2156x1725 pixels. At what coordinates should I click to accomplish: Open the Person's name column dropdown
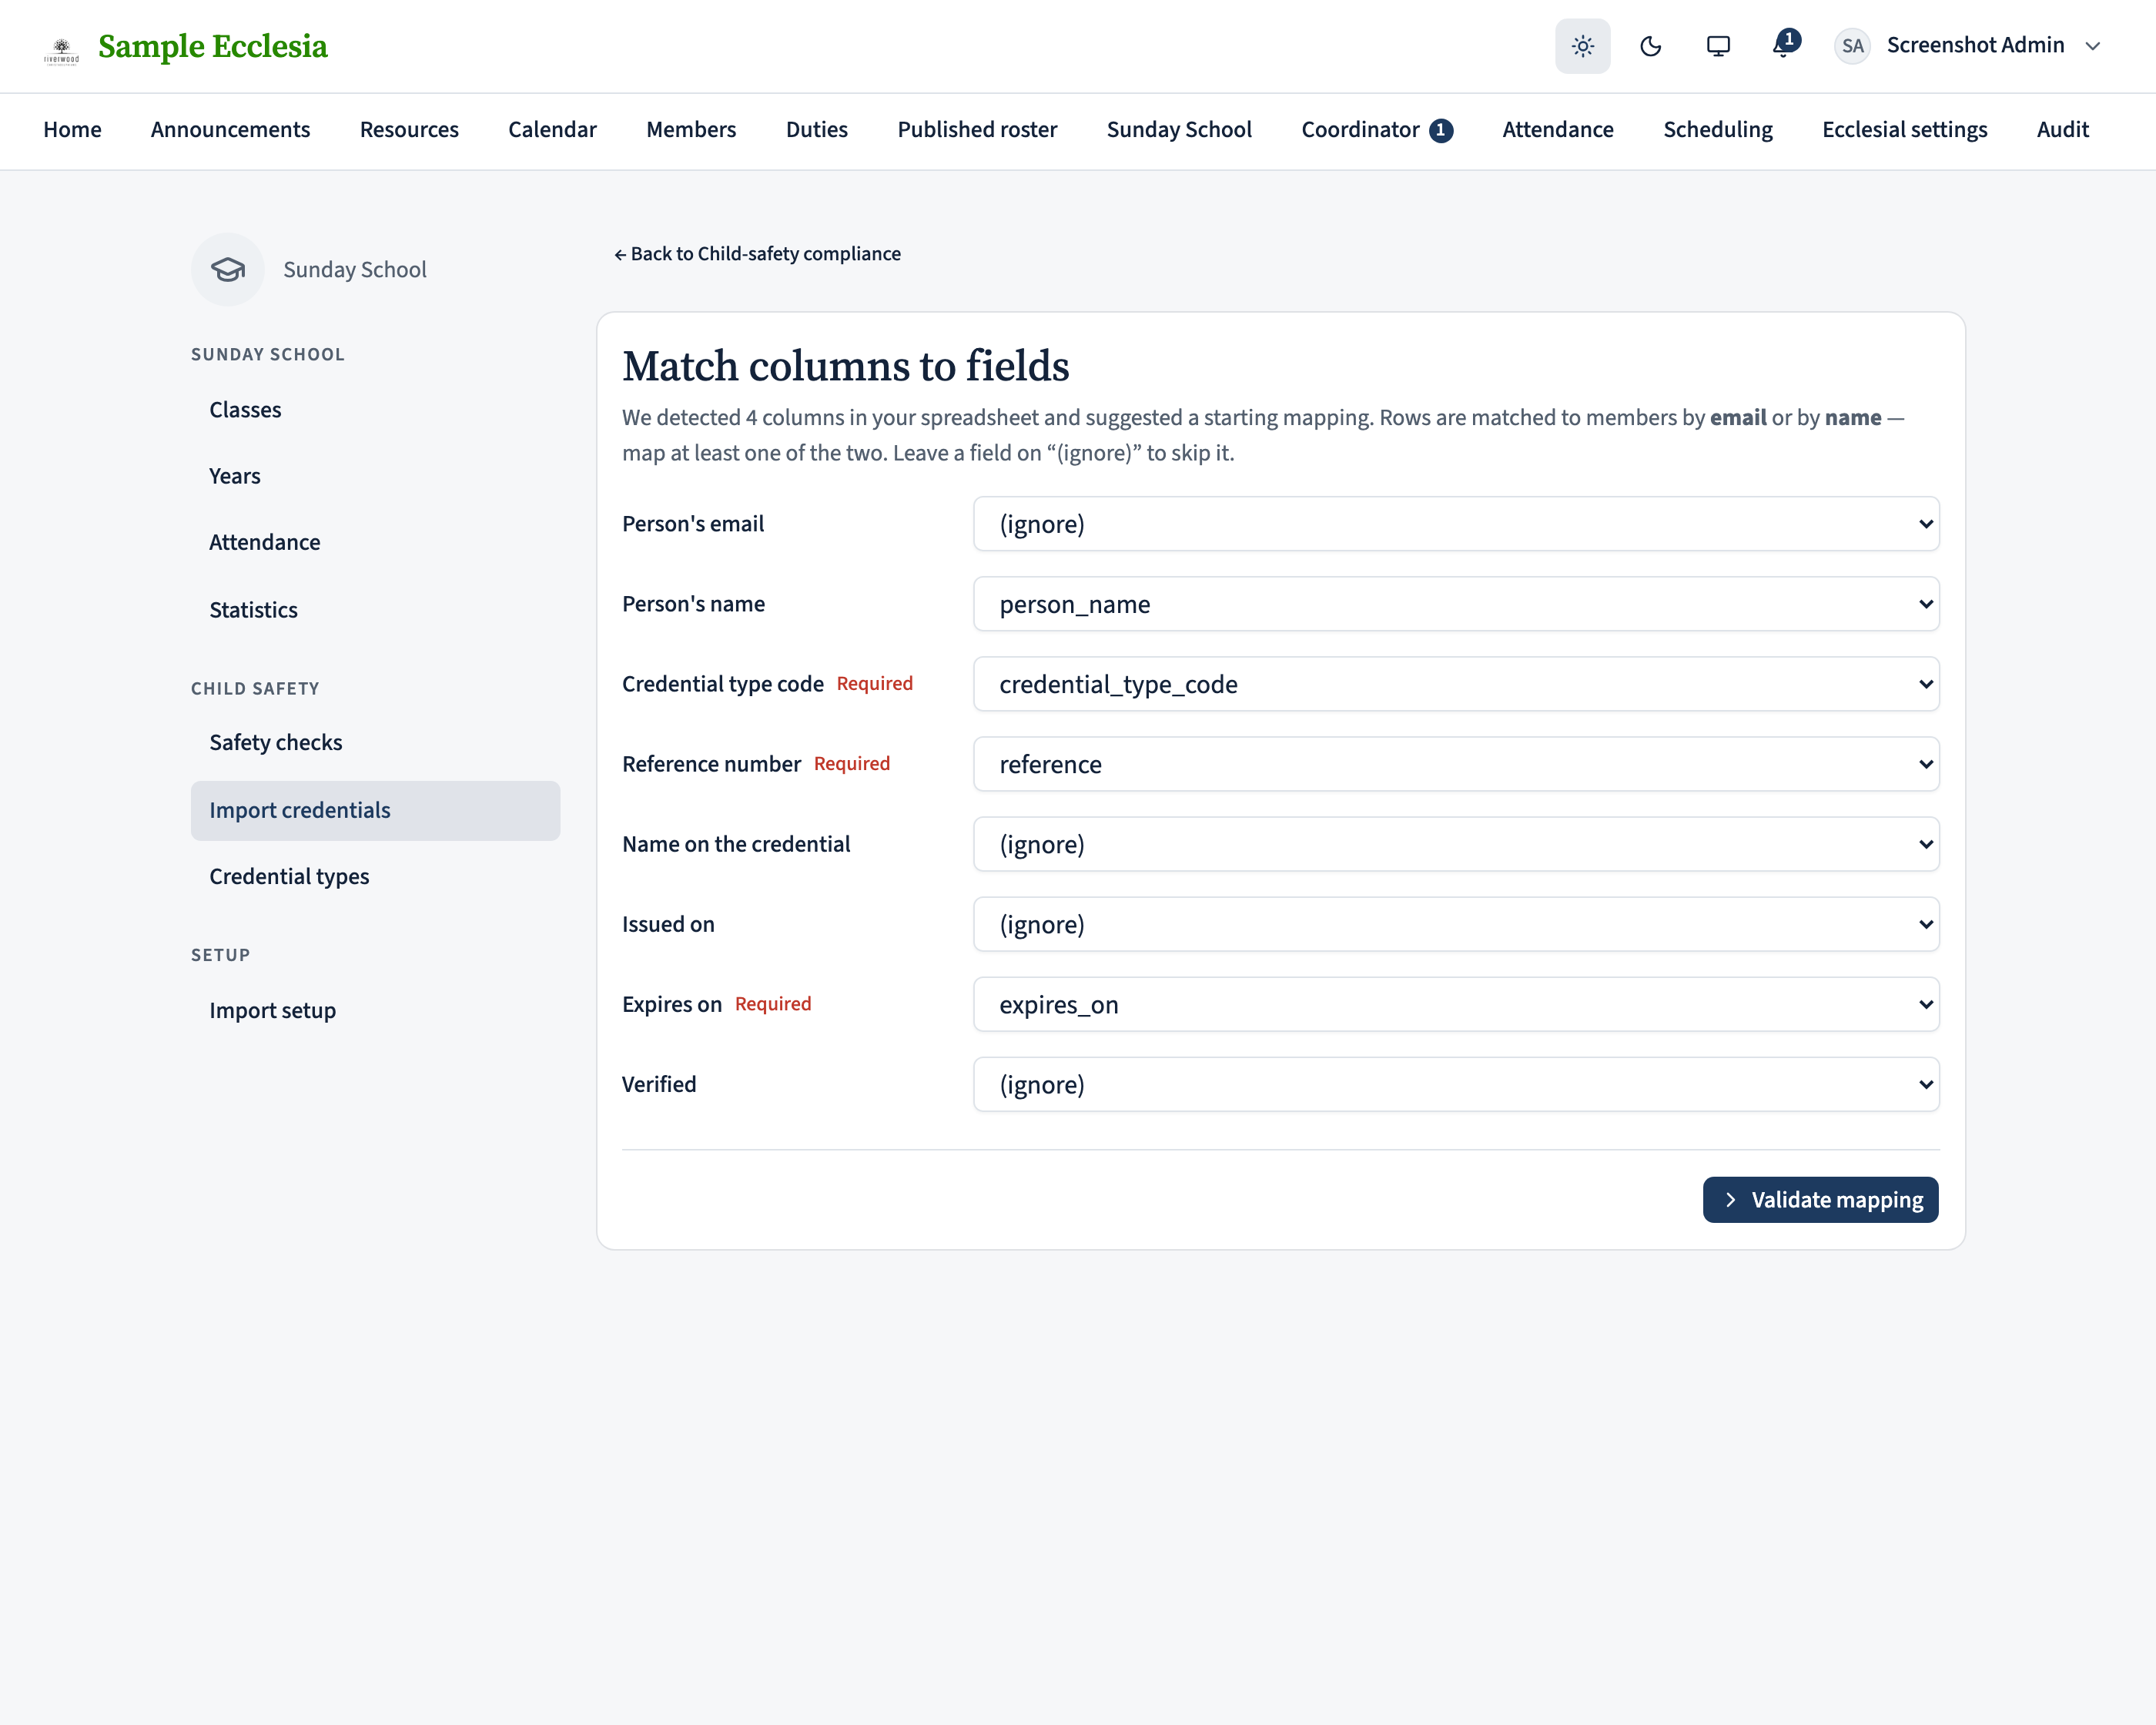(1456, 604)
